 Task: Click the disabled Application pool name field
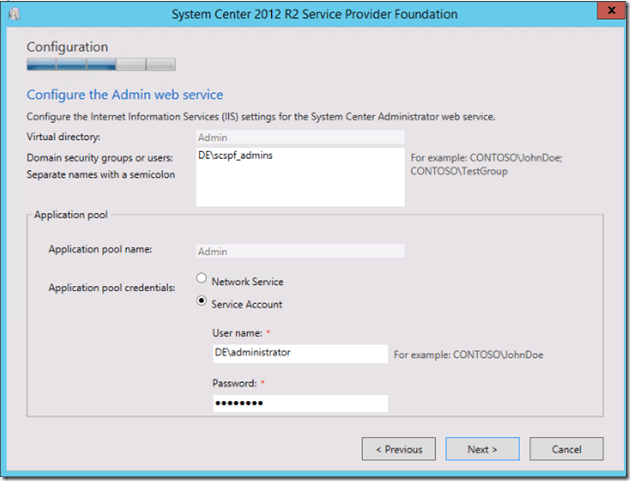pos(300,252)
